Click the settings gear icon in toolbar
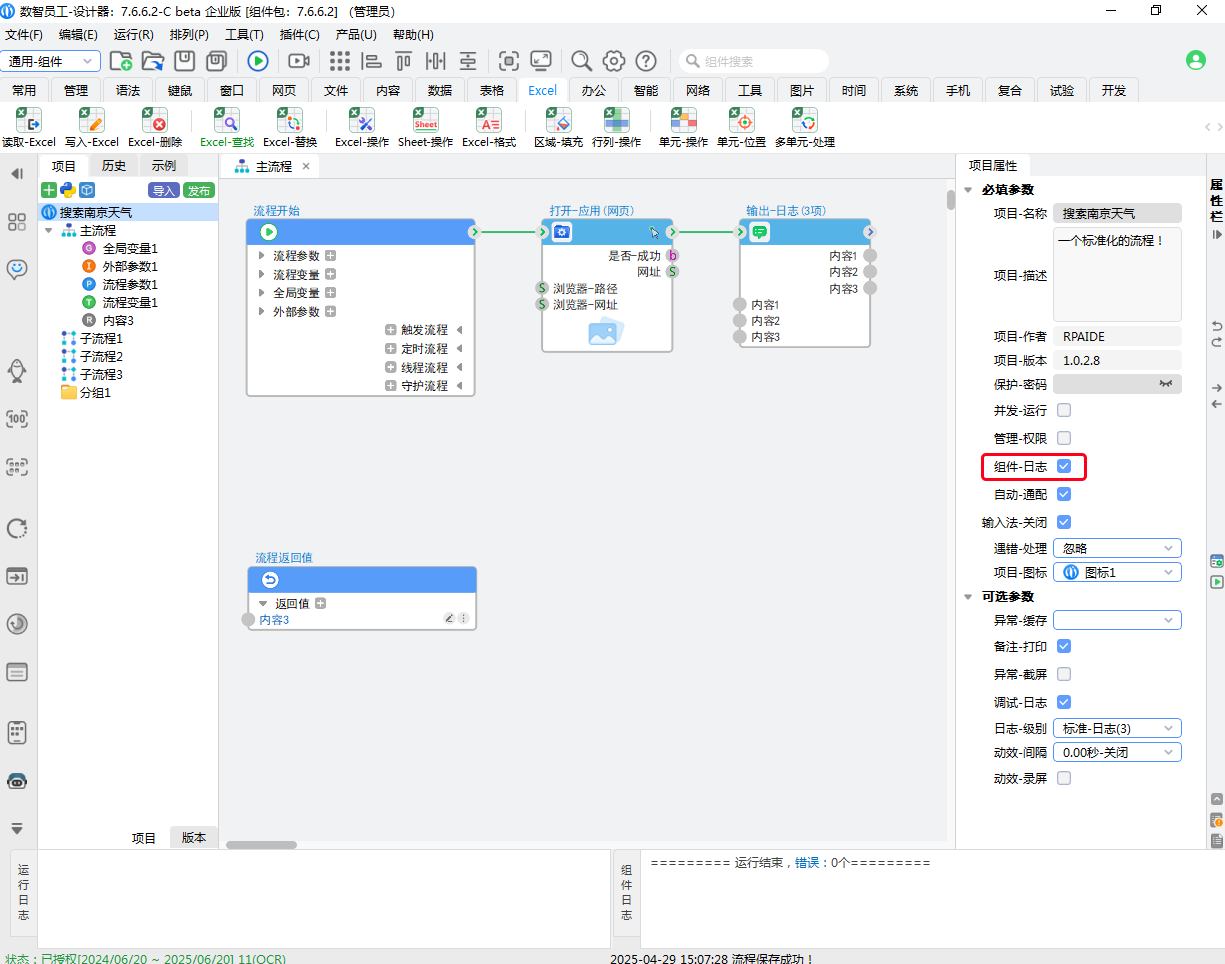 pos(614,61)
